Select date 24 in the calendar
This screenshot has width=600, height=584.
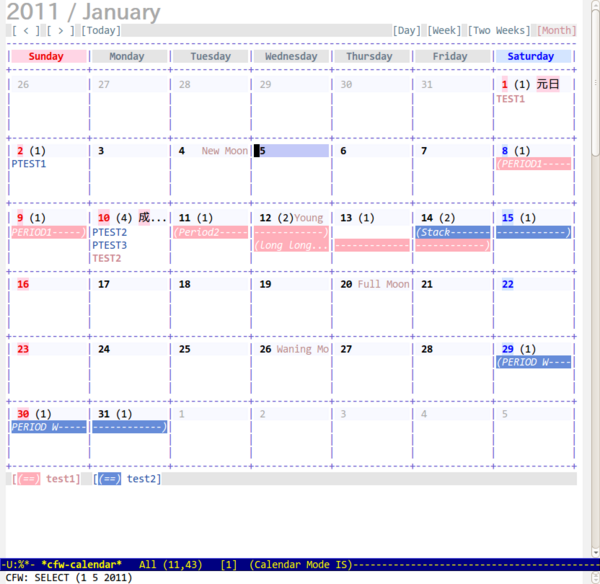pos(104,349)
